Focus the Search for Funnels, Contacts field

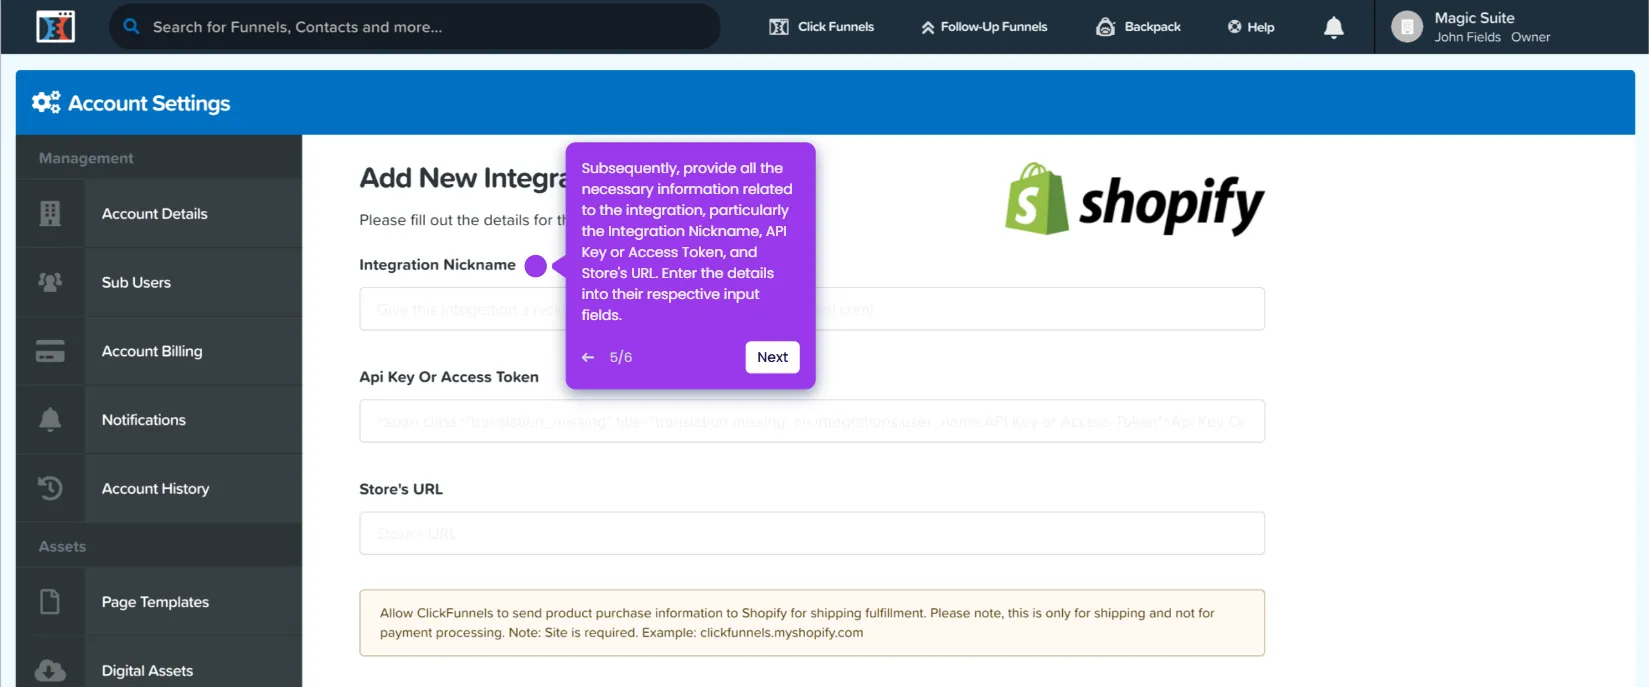pos(414,27)
